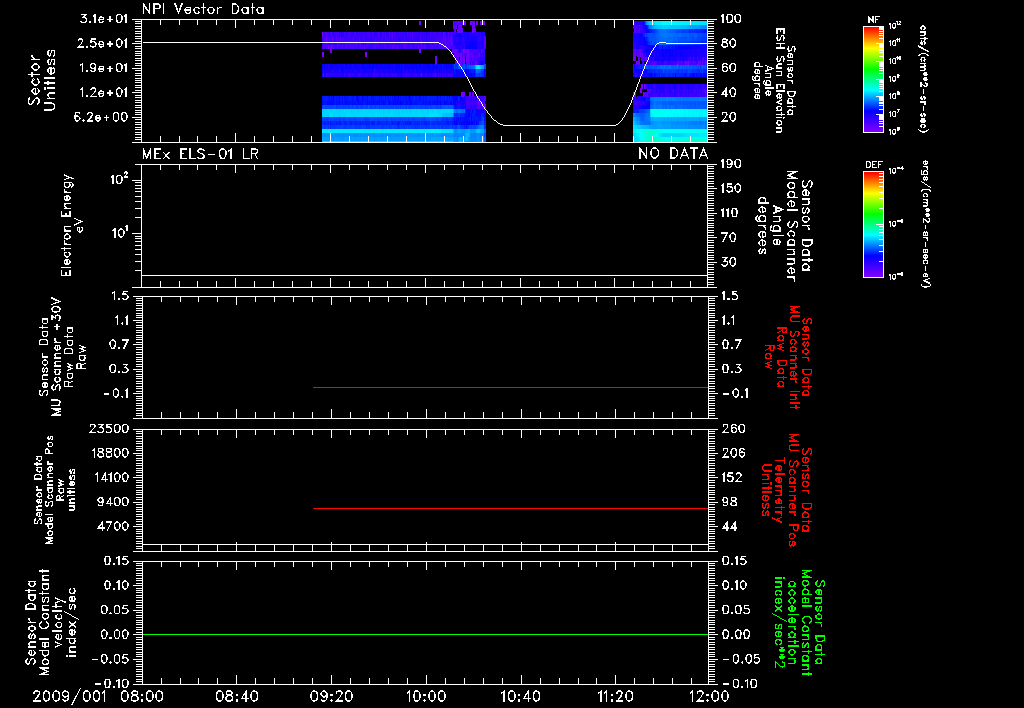This screenshot has width=1024, height=708.
Task: Click the '3.1e+01' sector tick value
Action: click(104, 18)
